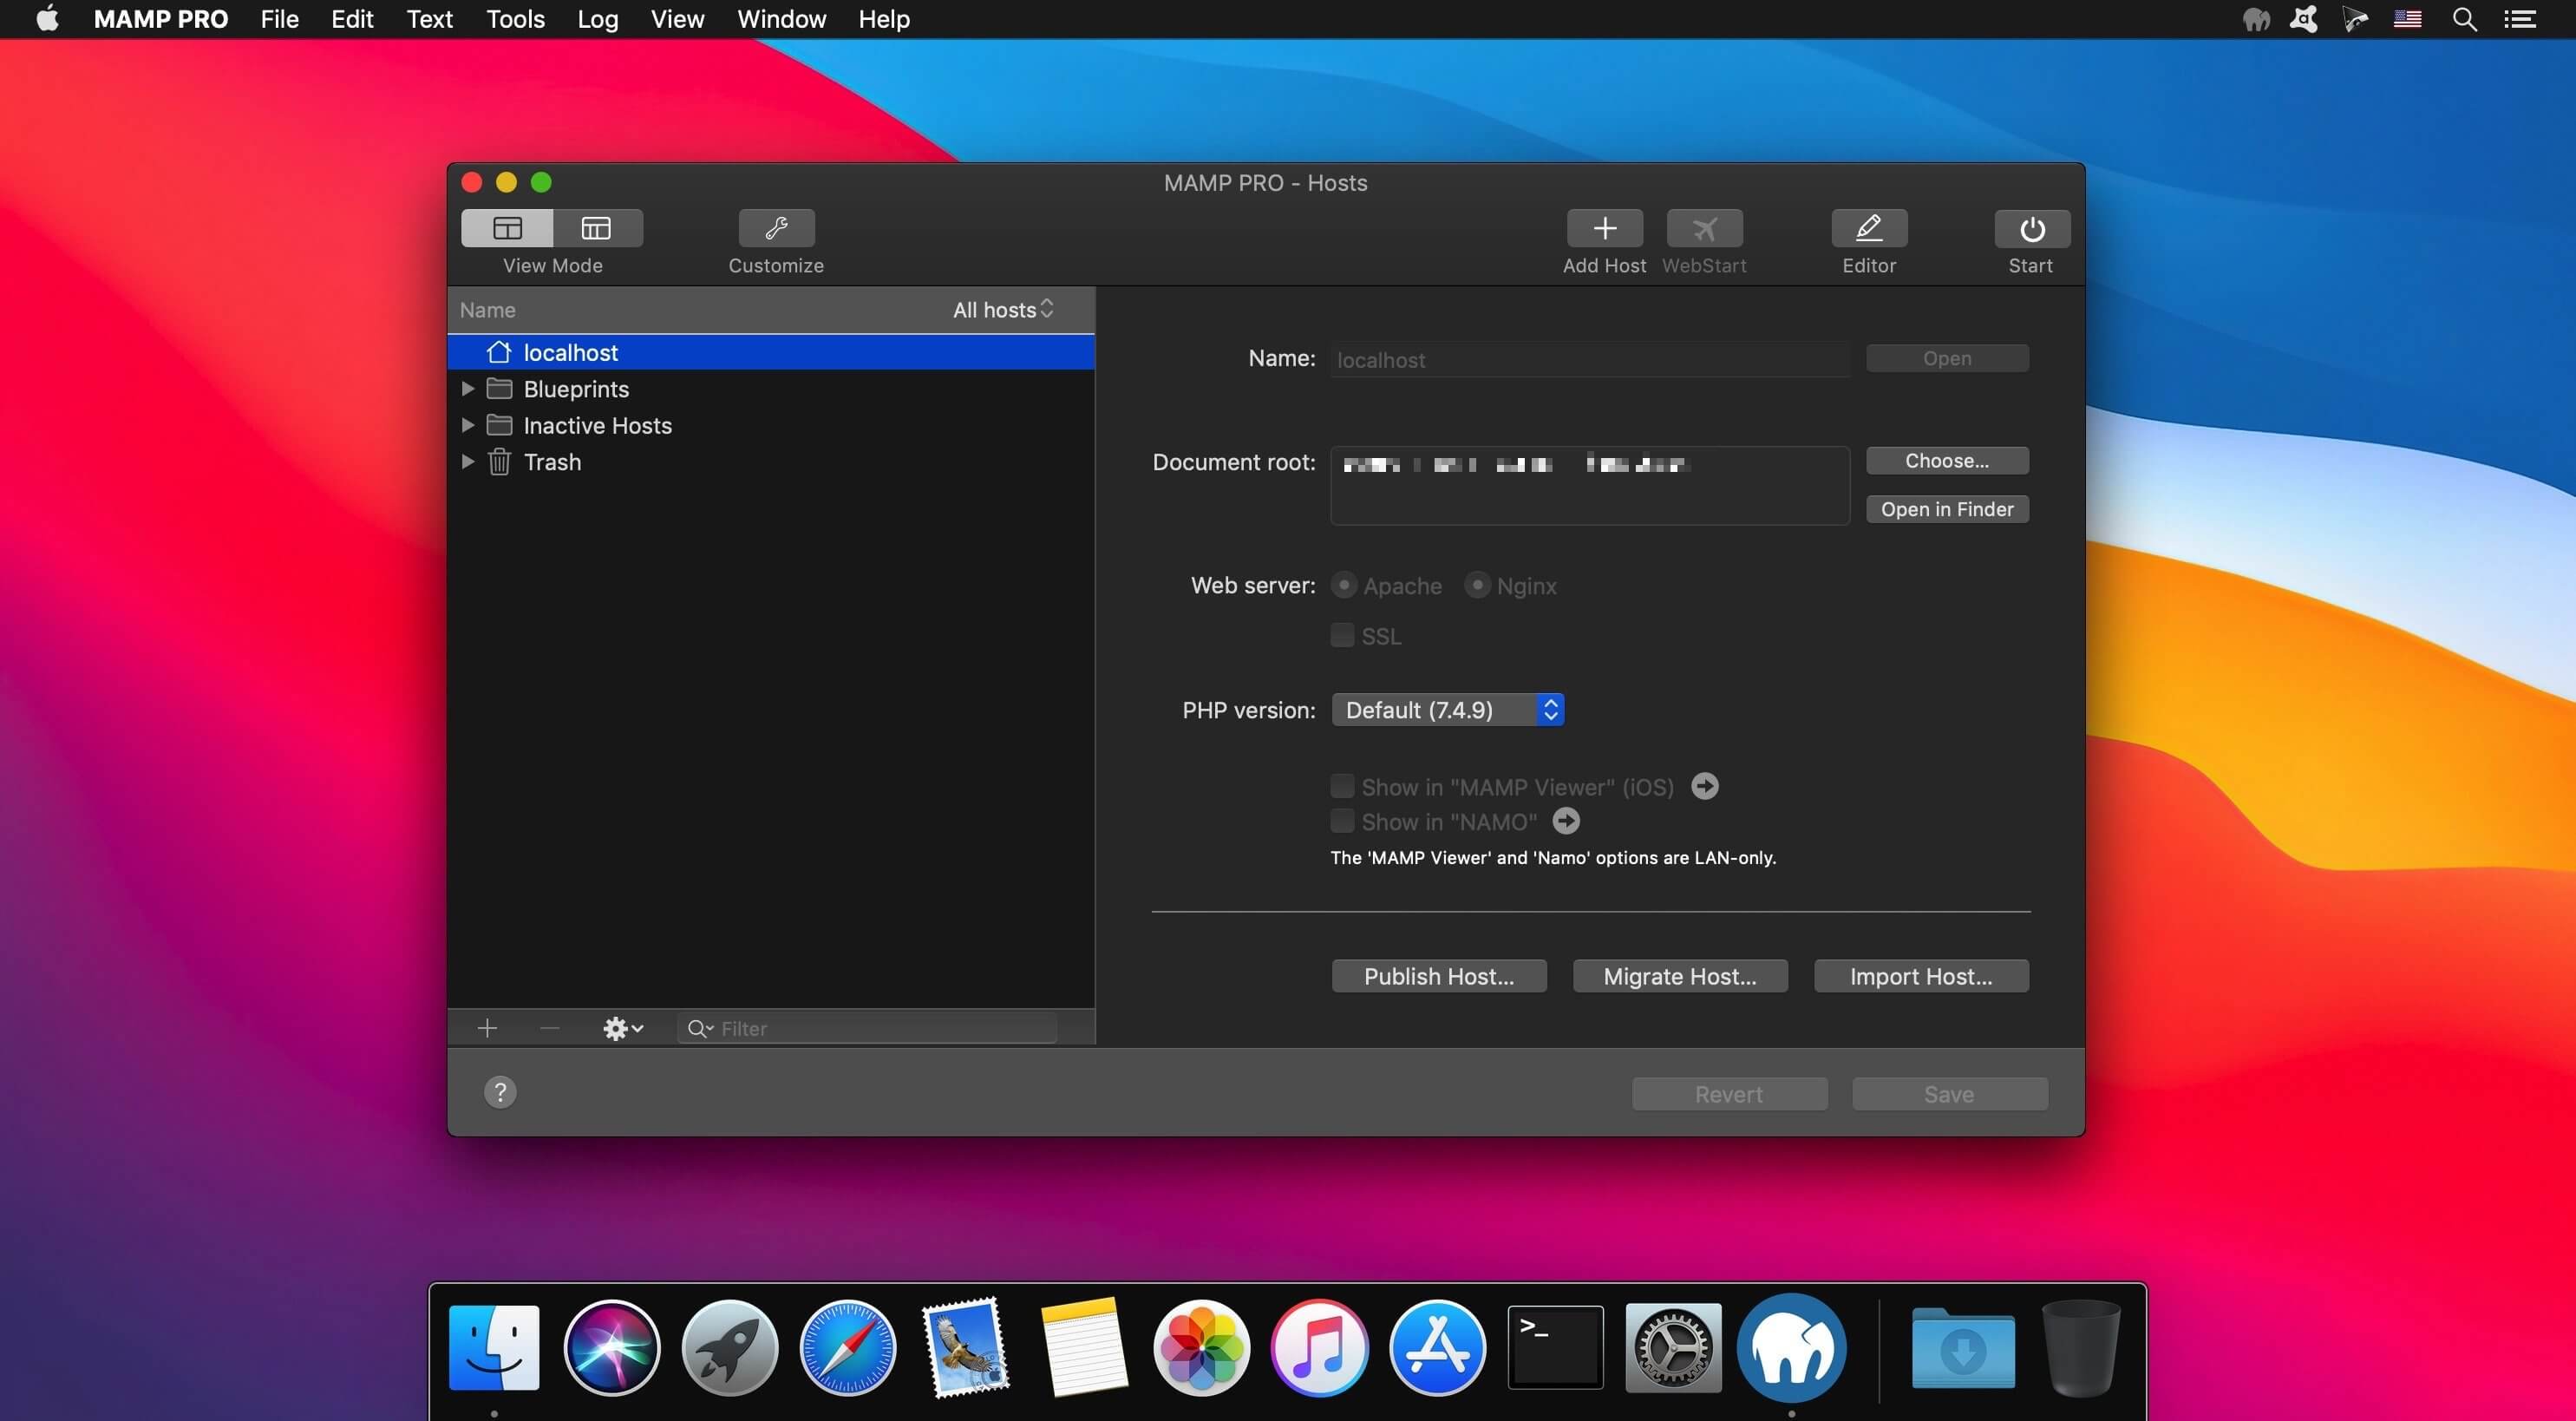The width and height of the screenshot is (2576, 1421).
Task: Open the Editor pencil icon
Action: click(1868, 229)
